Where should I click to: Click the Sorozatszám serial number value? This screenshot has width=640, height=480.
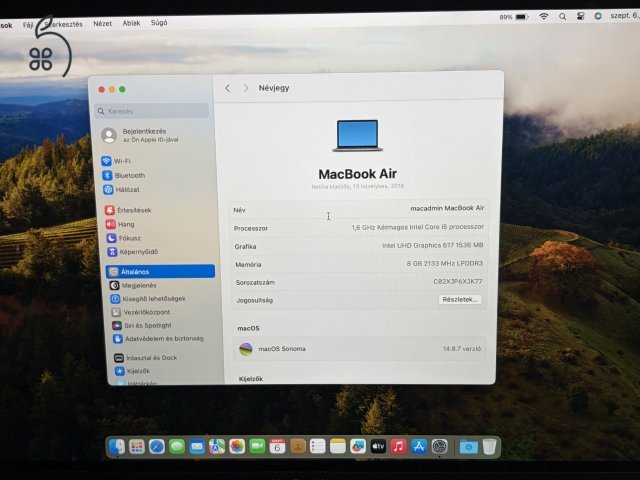point(458,282)
